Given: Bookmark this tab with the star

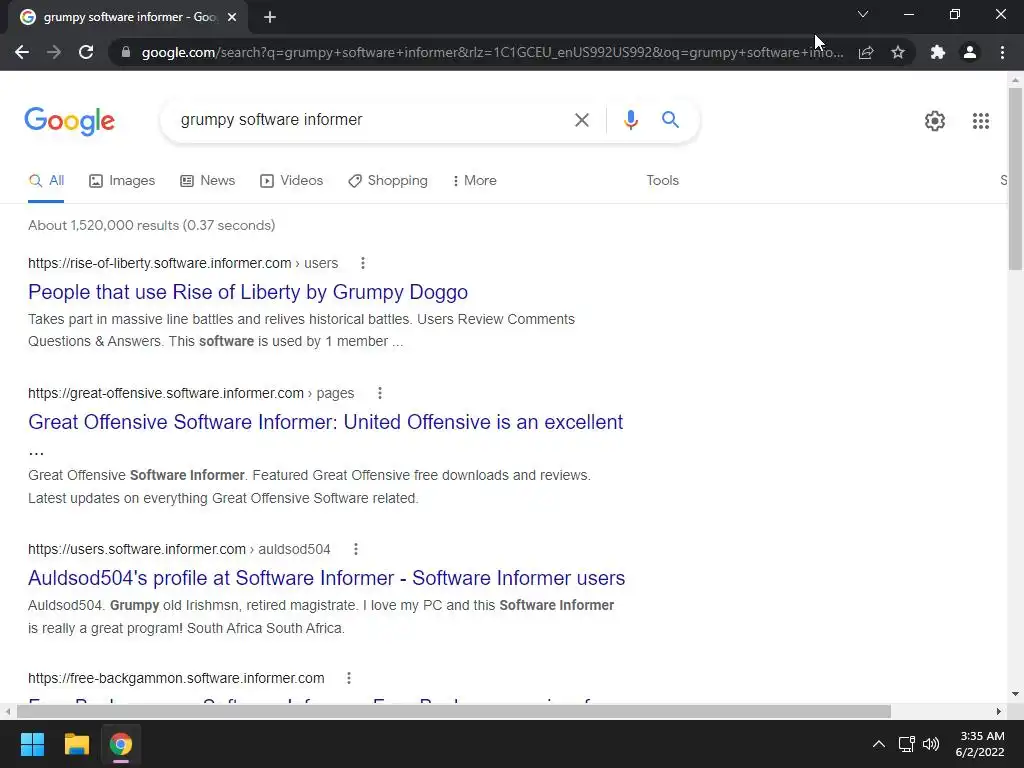Looking at the screenshot, I should pos(898,52).
